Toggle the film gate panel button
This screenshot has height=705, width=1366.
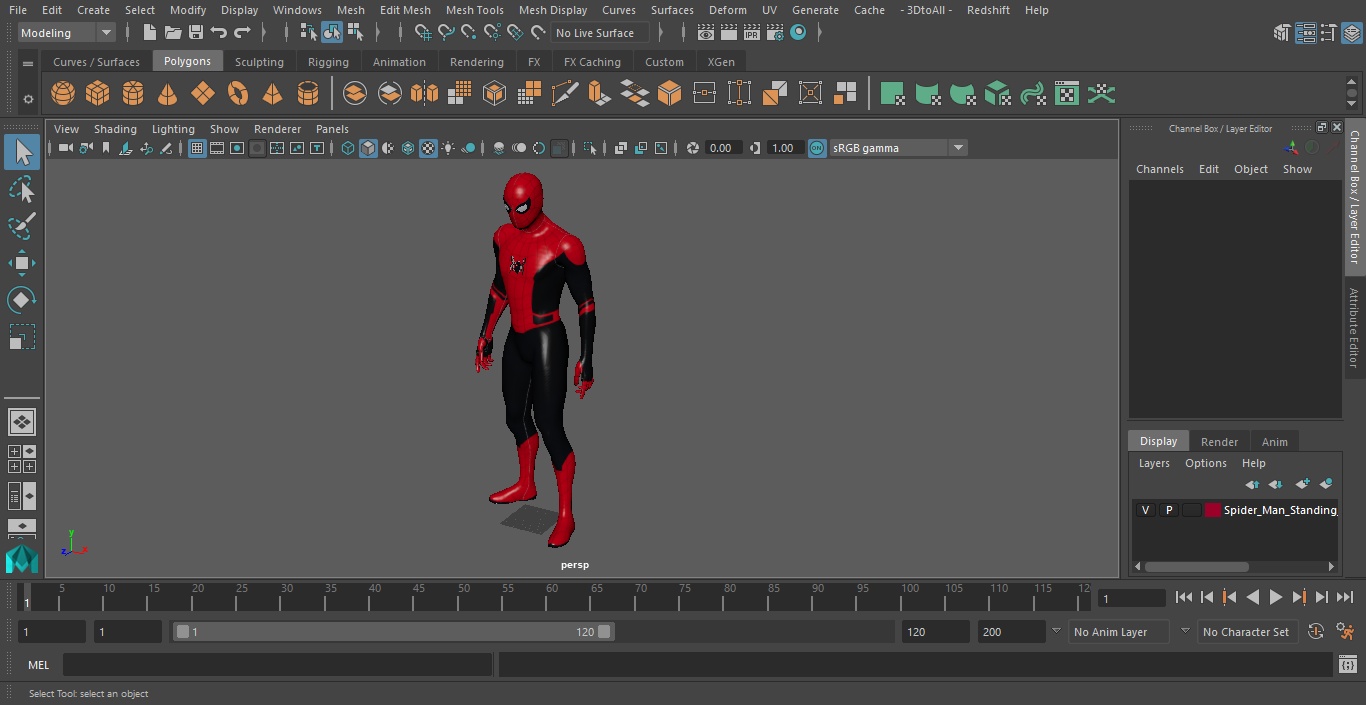click(217, 148)
